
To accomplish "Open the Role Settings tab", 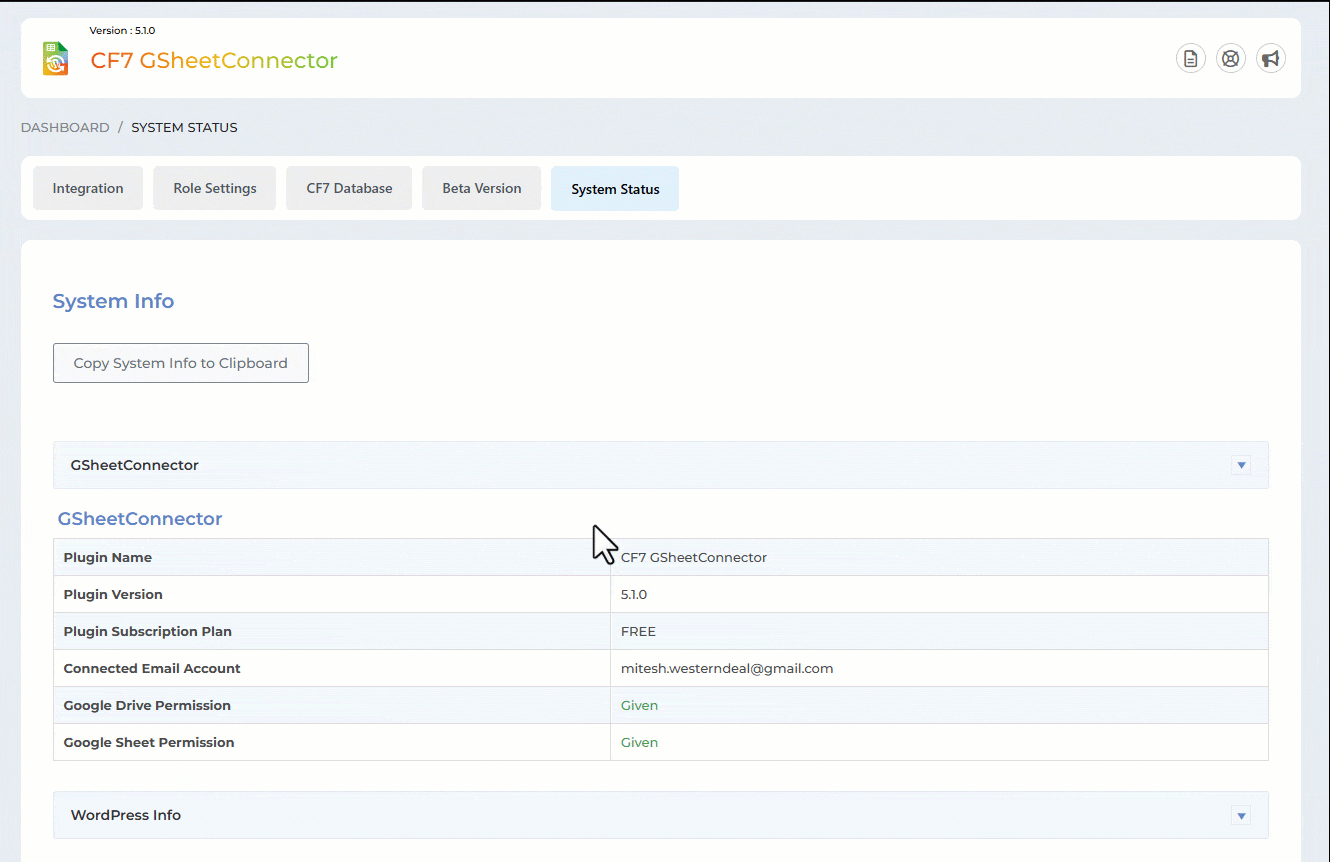I will click(215, 188).
